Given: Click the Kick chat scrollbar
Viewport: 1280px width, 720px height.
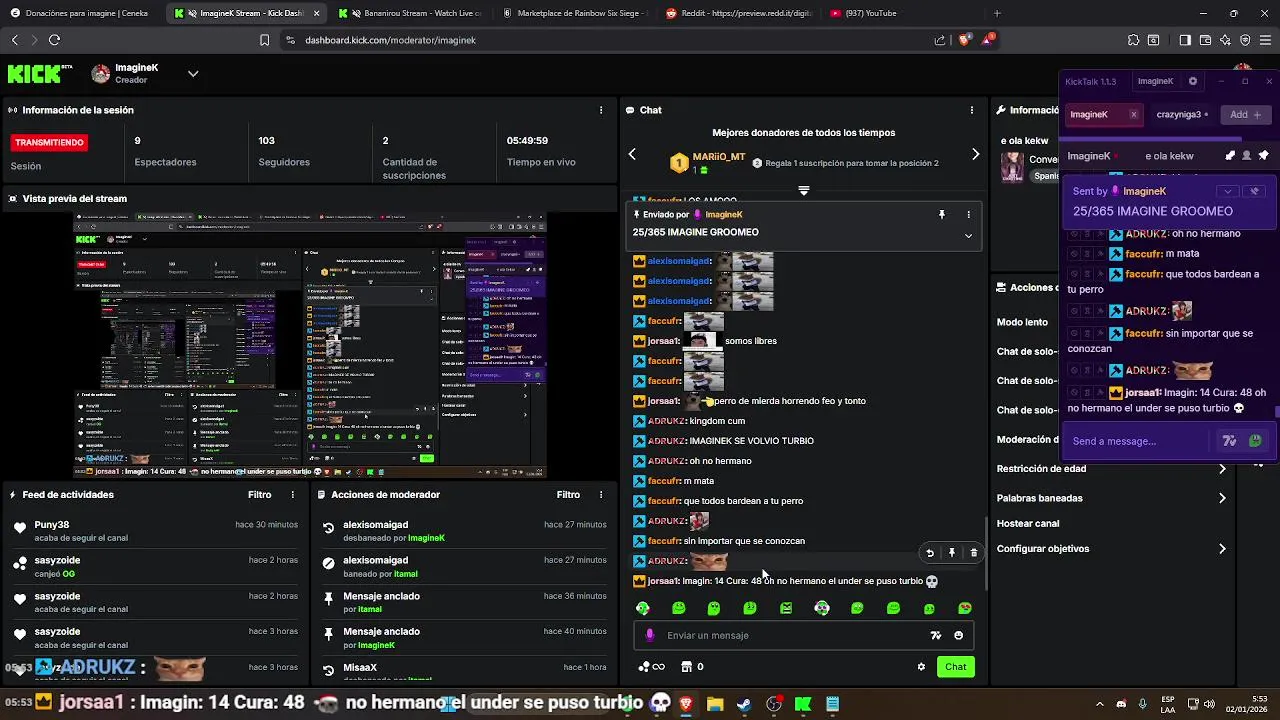Looking at the screenshot, I should pyautogui.click(x=987, y=552).
